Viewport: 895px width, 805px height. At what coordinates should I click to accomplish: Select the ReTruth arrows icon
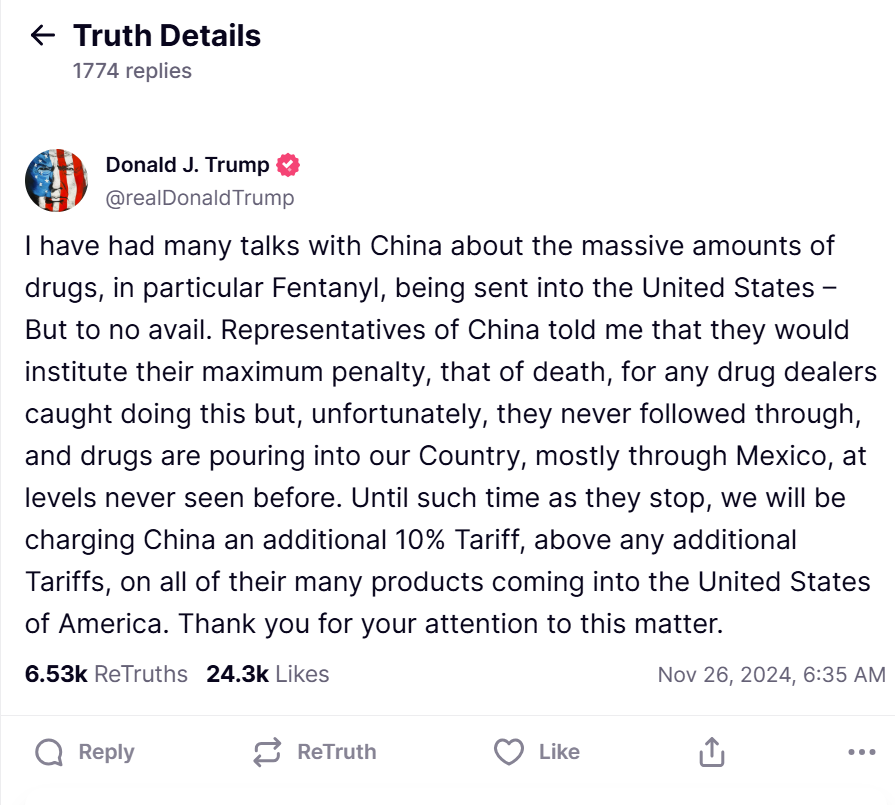[266, 751]
